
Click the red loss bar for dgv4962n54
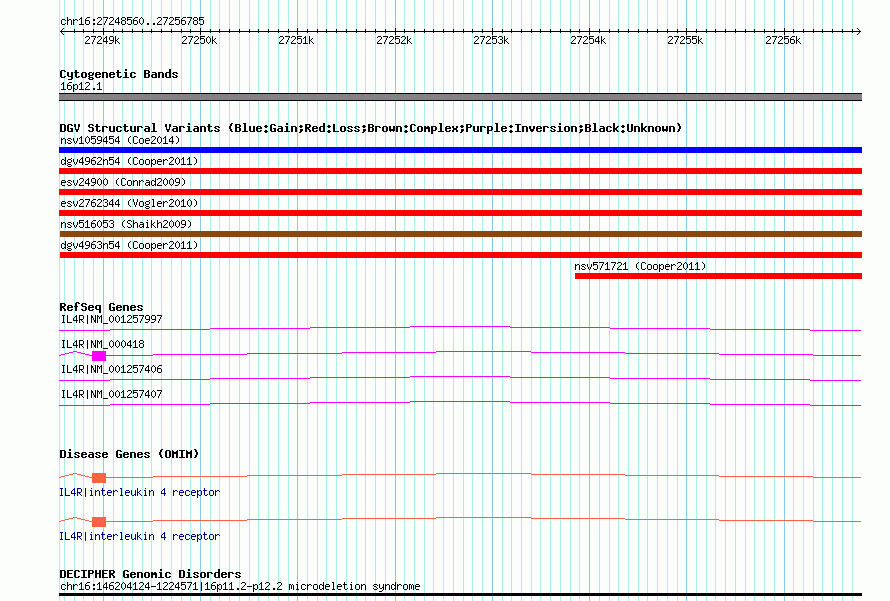click(x=460, y=171)
